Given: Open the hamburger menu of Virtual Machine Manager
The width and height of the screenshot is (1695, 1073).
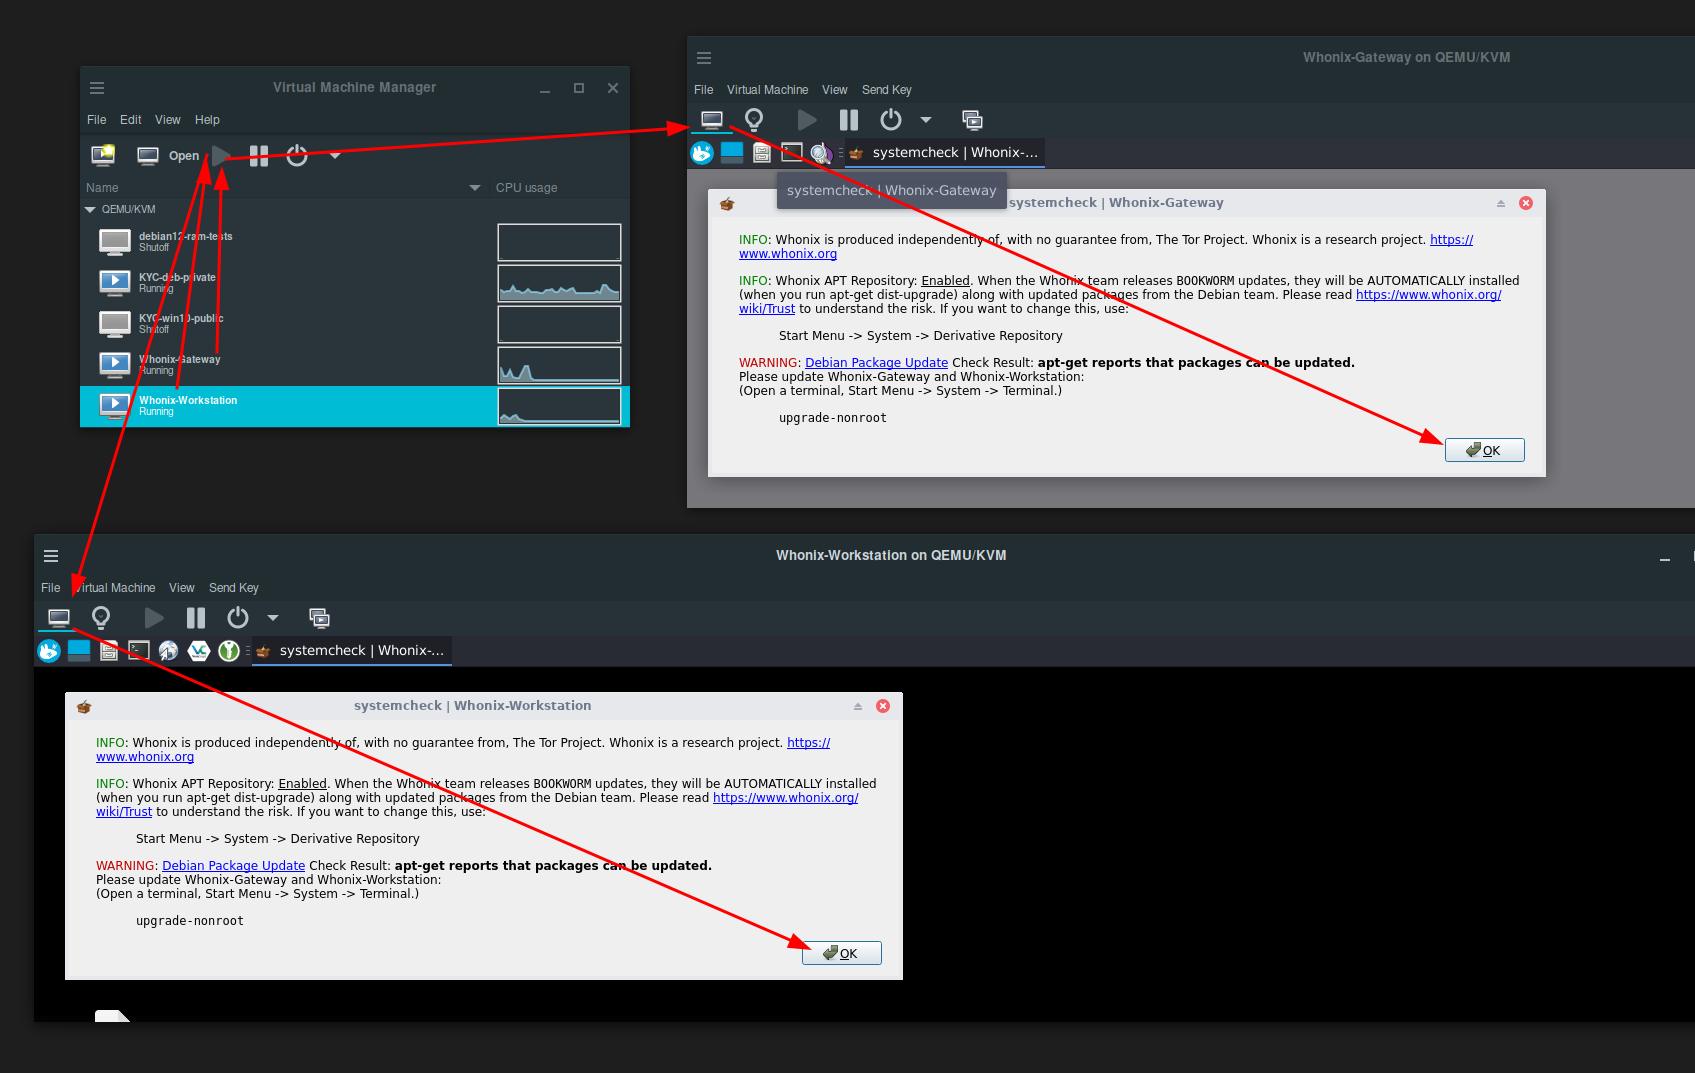Looking at the screenshot, I should coord(97,88).
